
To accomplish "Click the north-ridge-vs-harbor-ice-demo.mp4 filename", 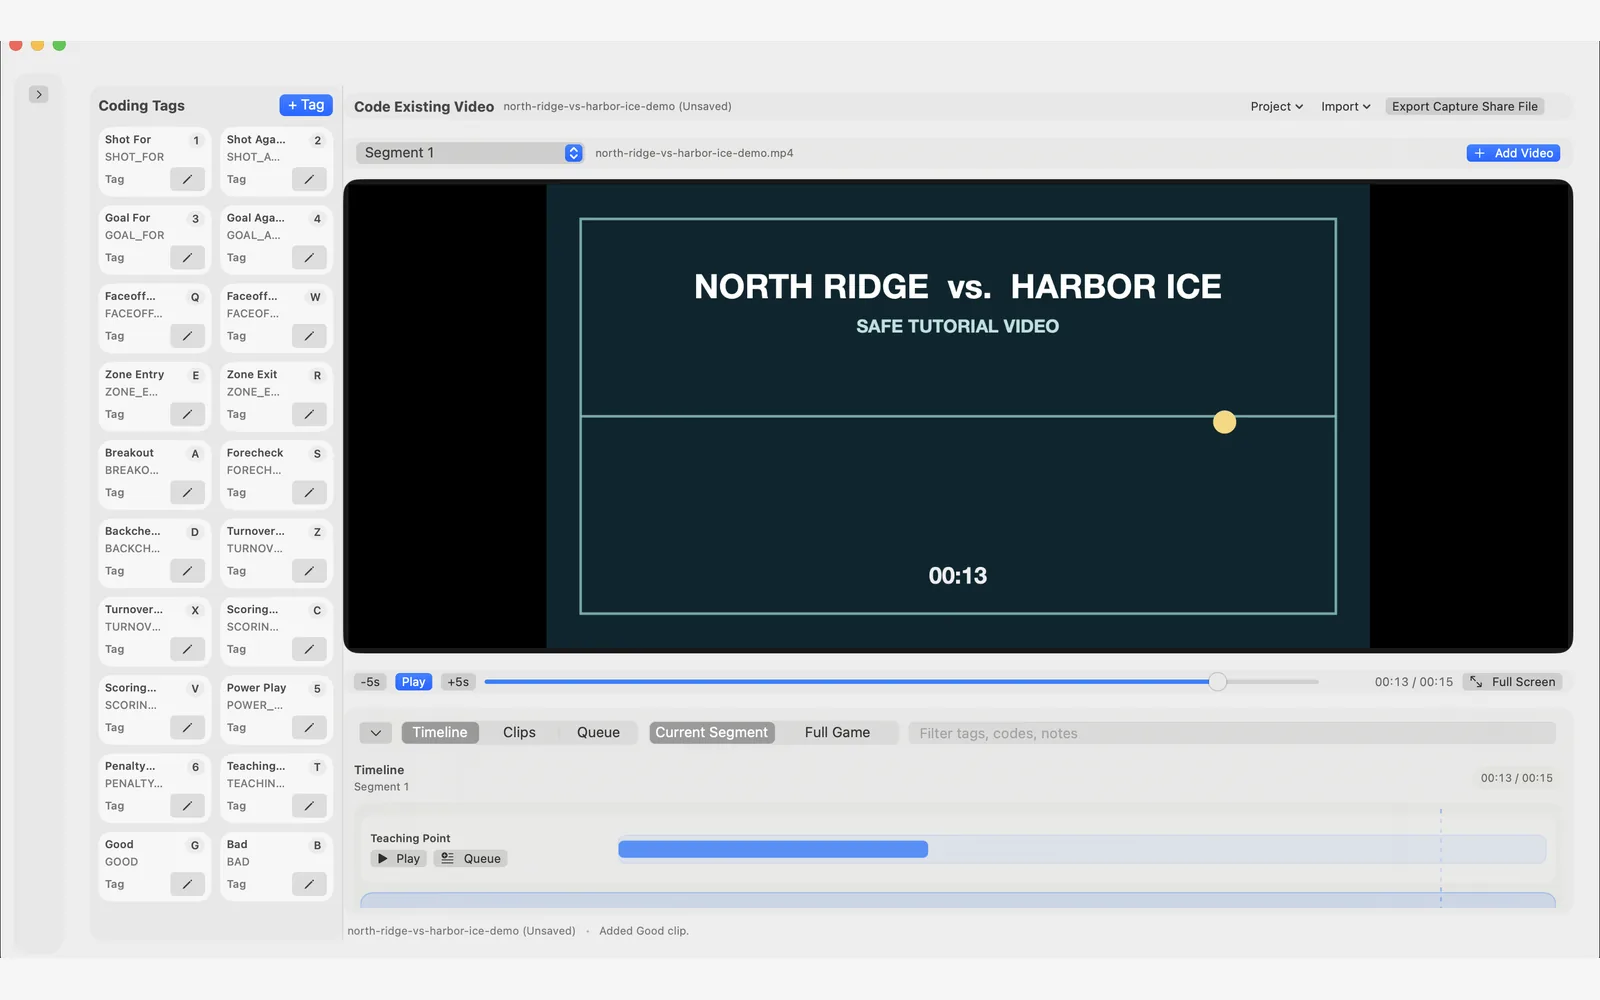I will coord(694,153).
